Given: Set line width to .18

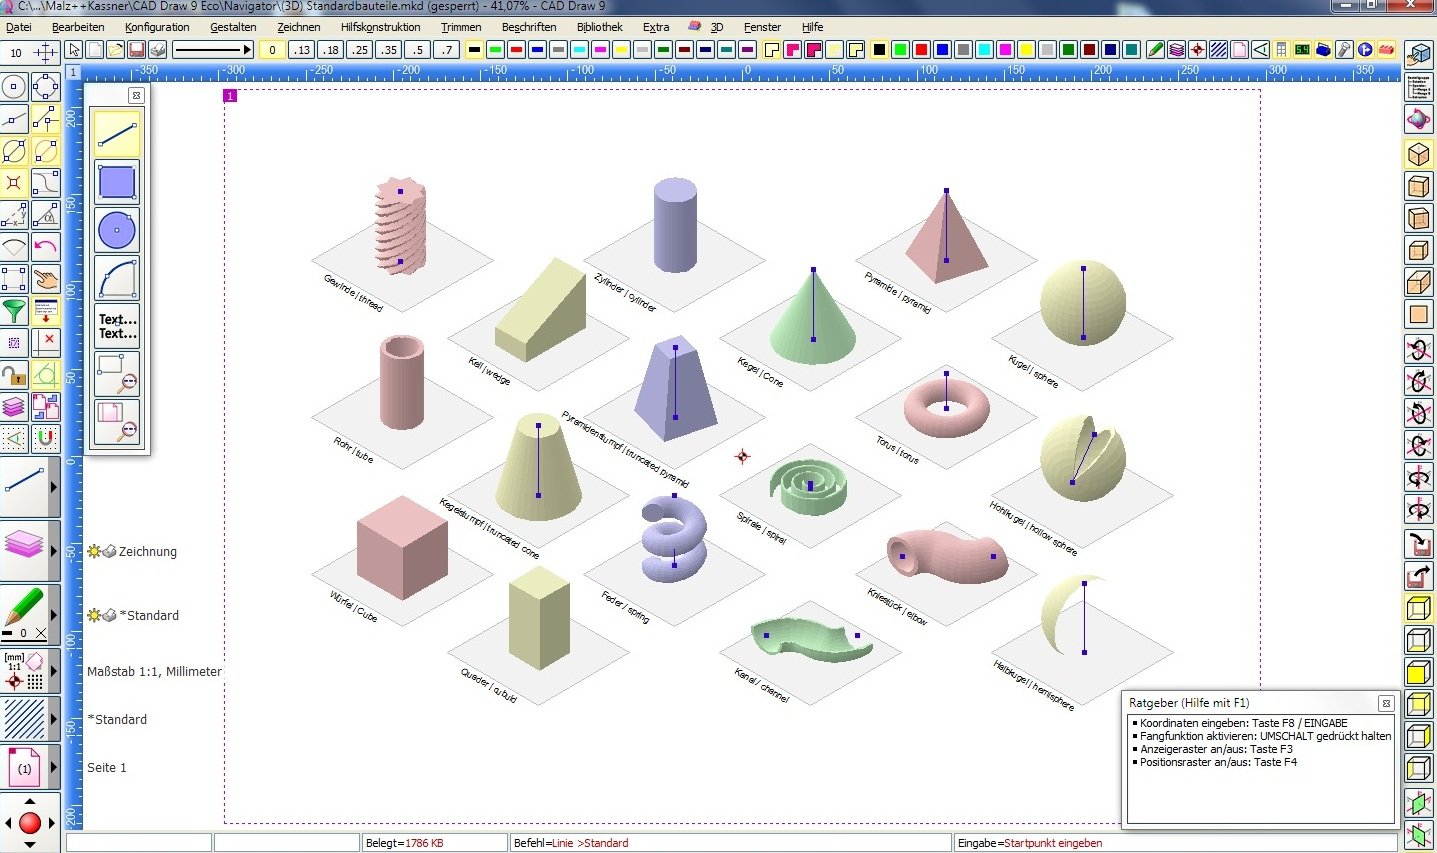Looking at the screenshot, I should 331,49.
